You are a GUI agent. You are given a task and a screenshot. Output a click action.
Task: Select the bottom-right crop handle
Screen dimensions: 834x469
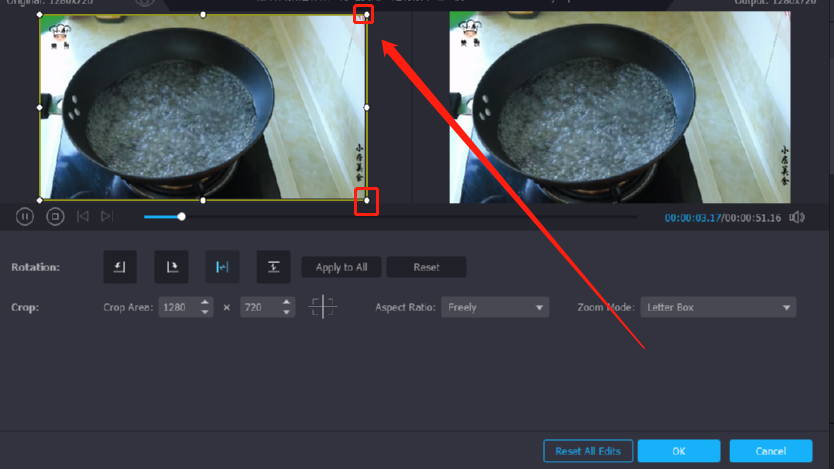coord(366,200)
